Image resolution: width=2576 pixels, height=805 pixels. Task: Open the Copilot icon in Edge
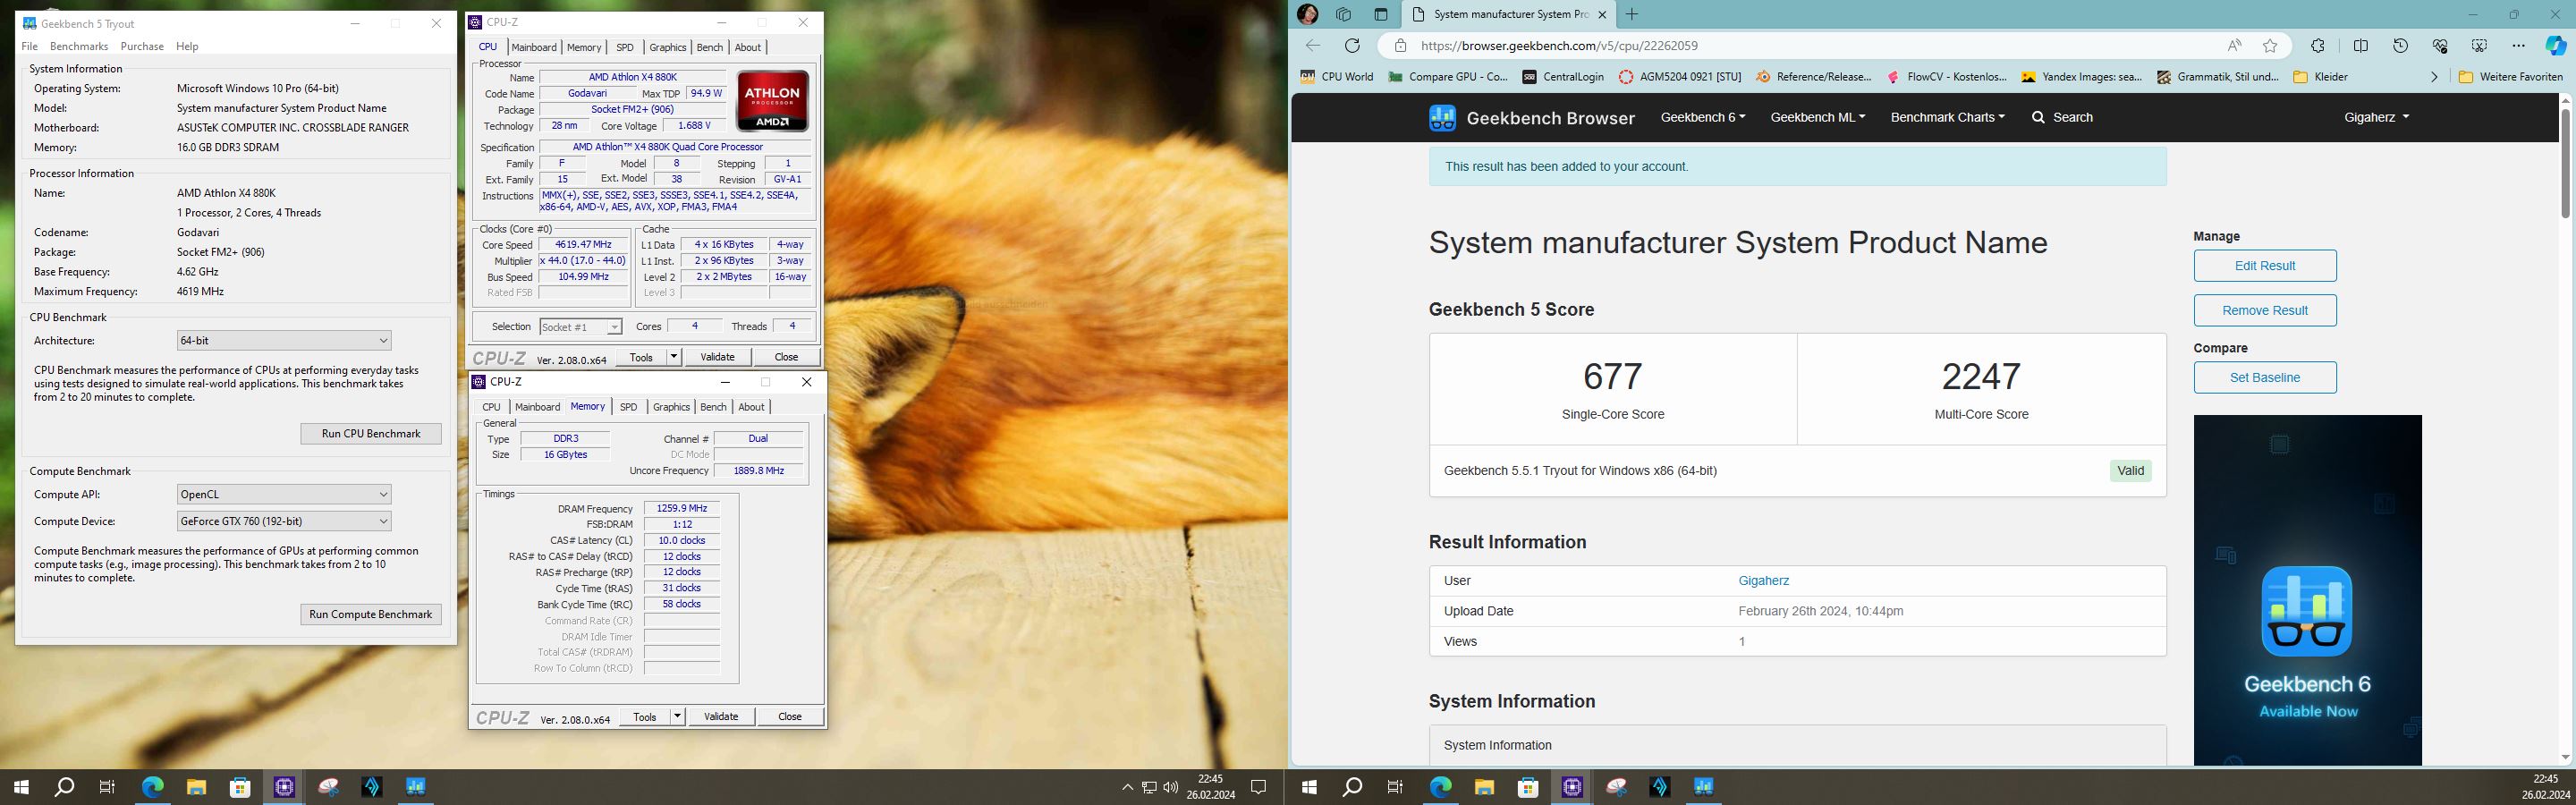pos(2556,45)
